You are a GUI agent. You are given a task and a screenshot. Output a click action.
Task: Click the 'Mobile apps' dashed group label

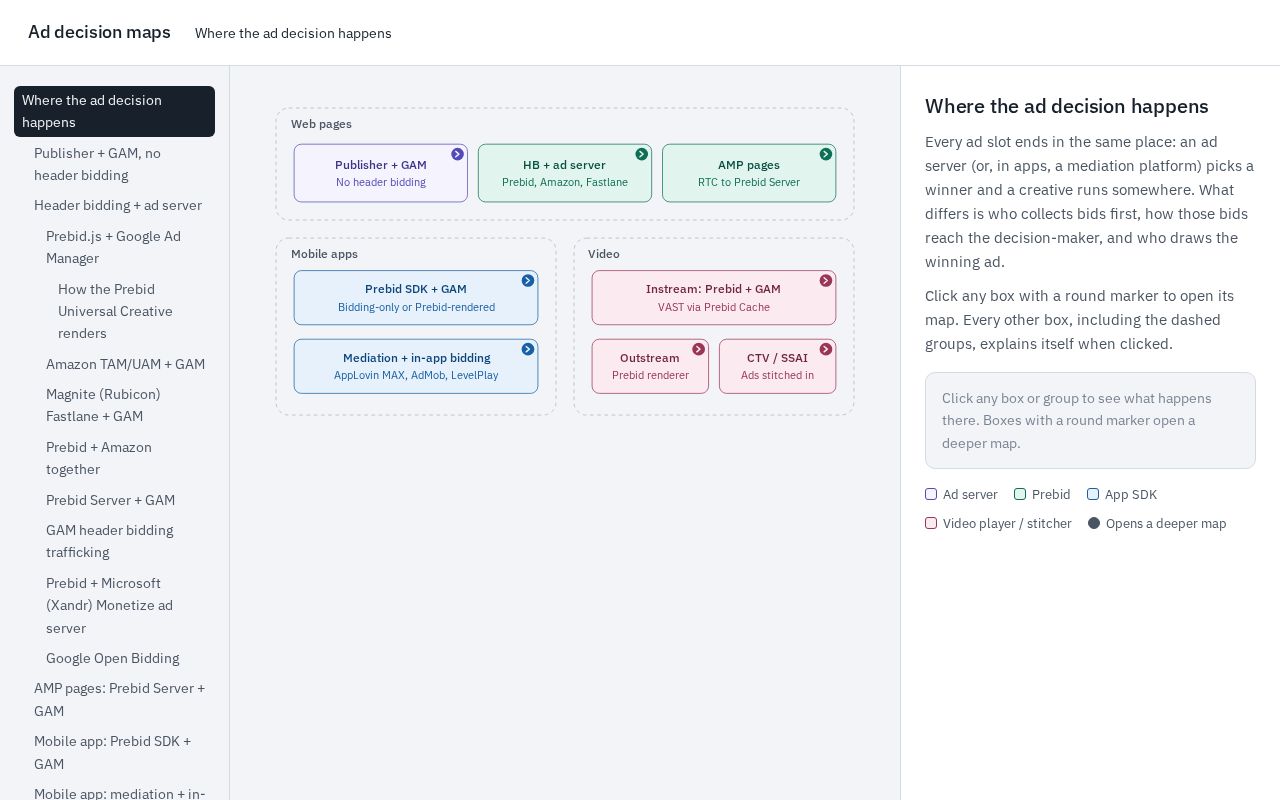pos(324,254)
